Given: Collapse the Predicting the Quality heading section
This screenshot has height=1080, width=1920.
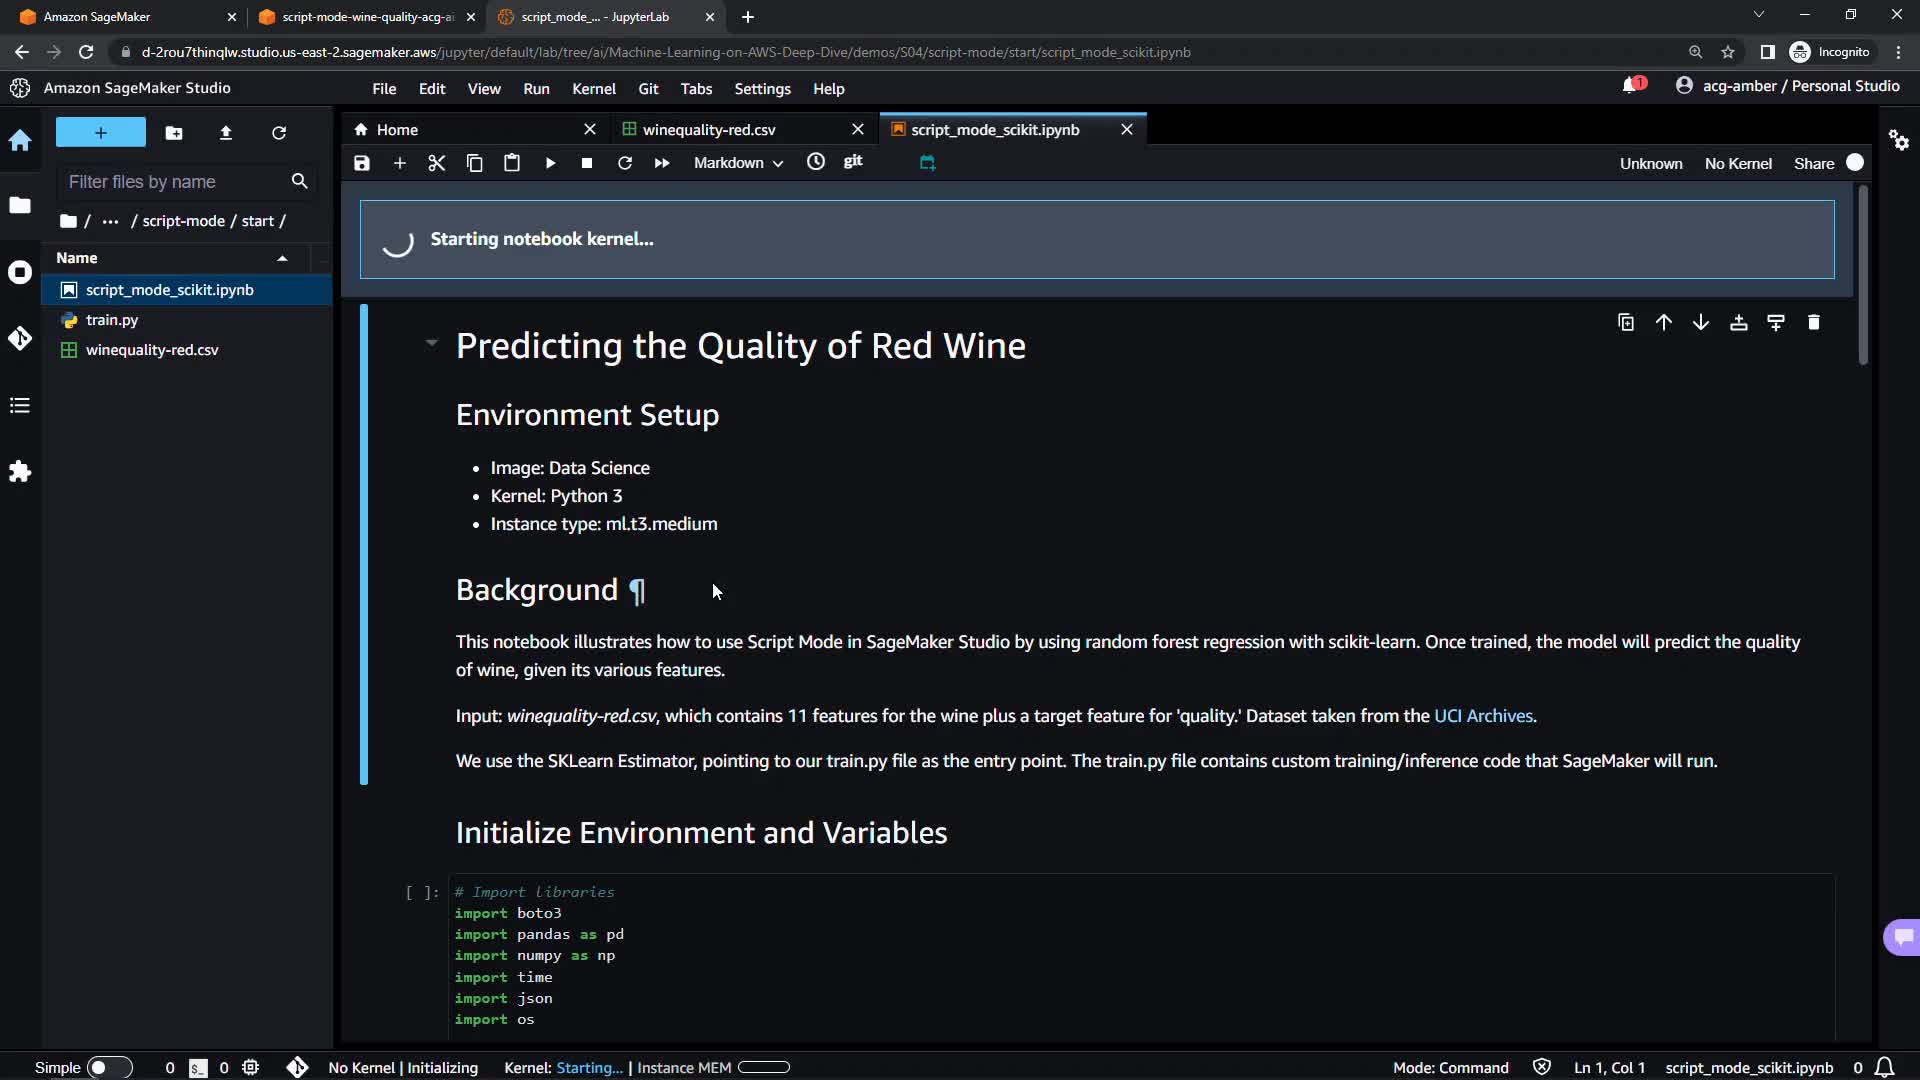Looking at the screenshot, I should tap(431, 343).
